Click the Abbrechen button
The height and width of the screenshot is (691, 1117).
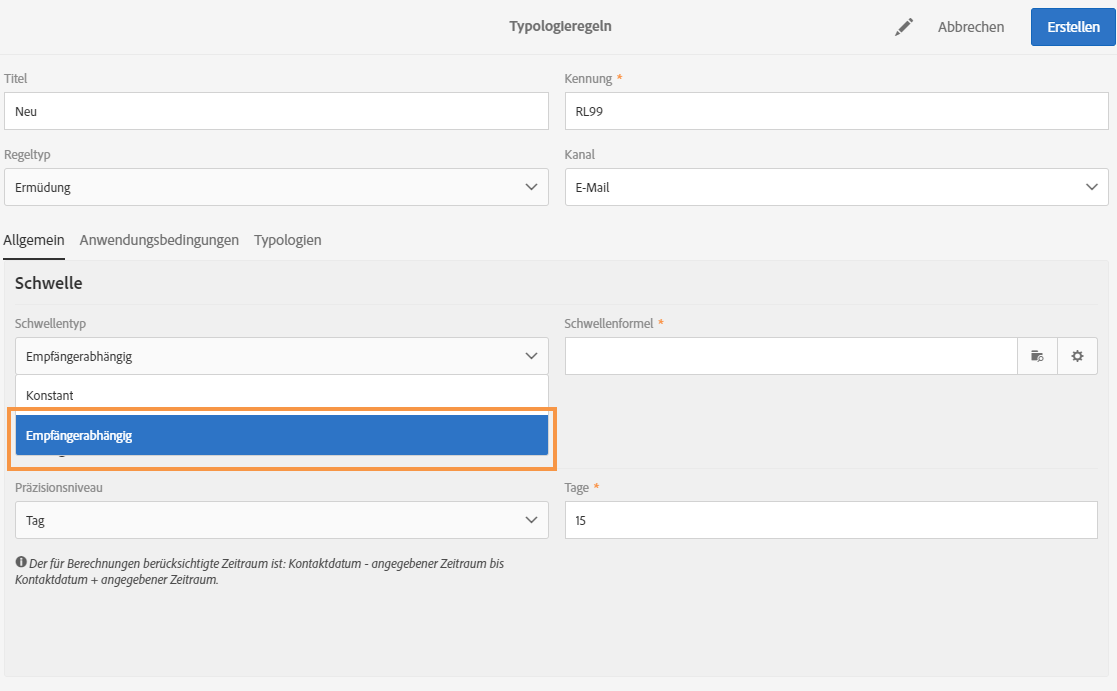point(970,27)
